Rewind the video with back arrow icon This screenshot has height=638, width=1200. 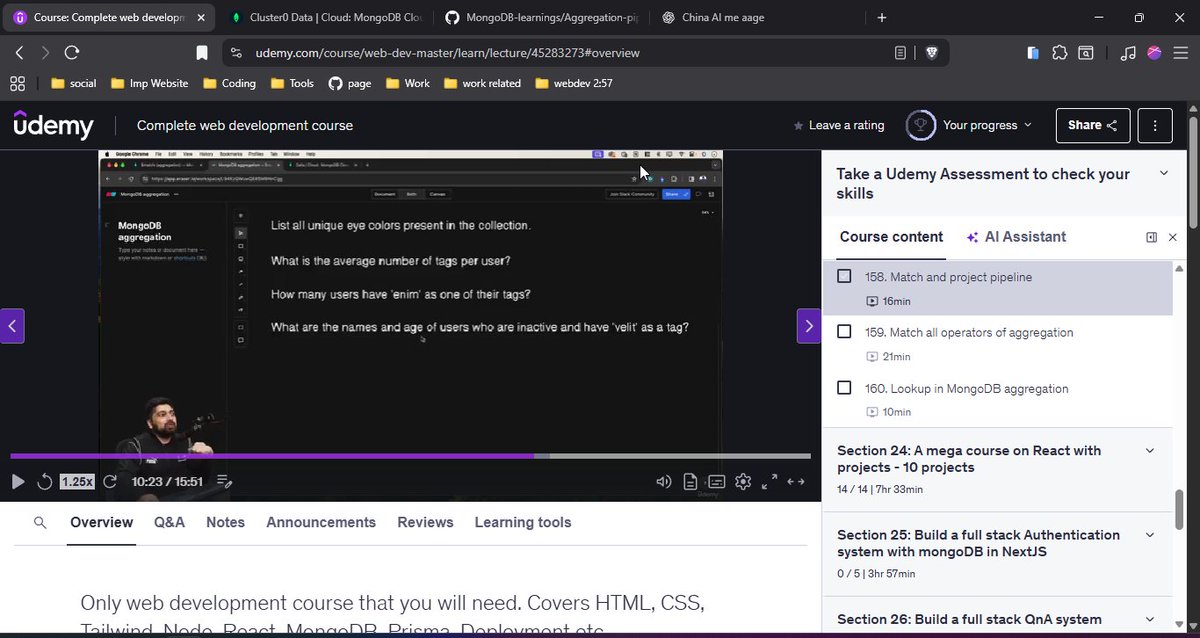[45, 482]
